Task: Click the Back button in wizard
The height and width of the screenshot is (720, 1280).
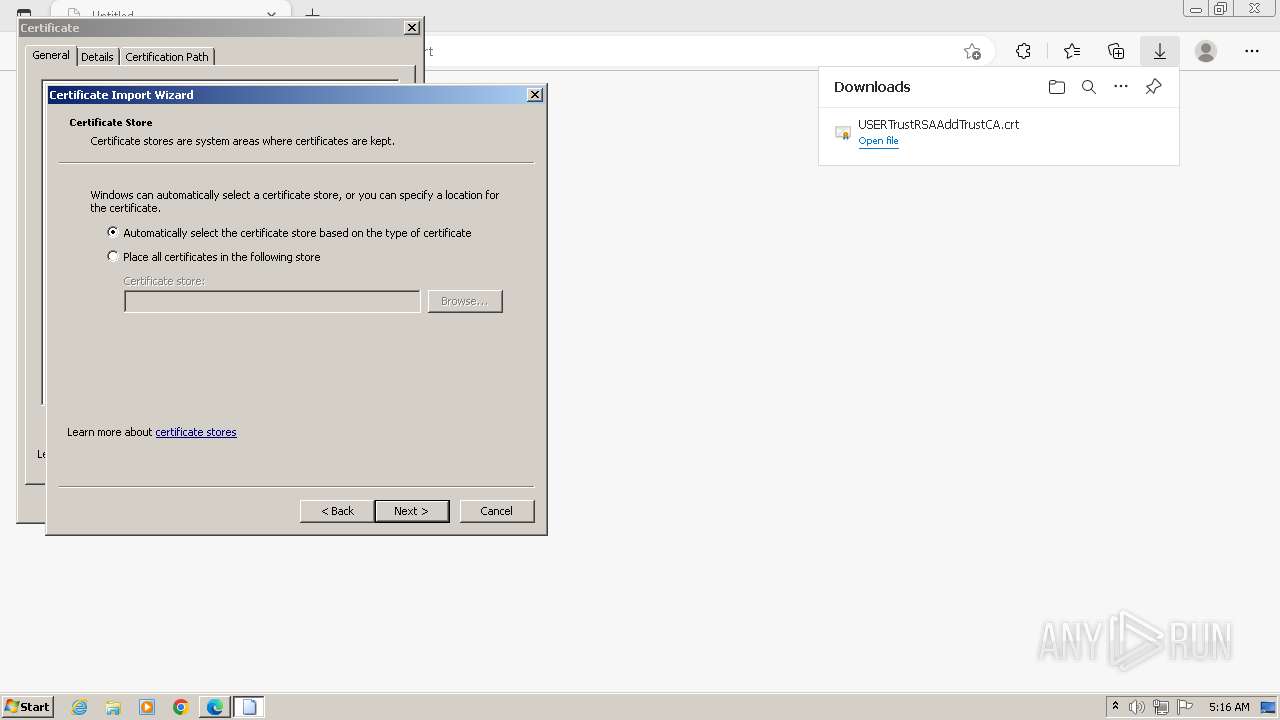Action: pyautogui.click(x=337, y=511)
